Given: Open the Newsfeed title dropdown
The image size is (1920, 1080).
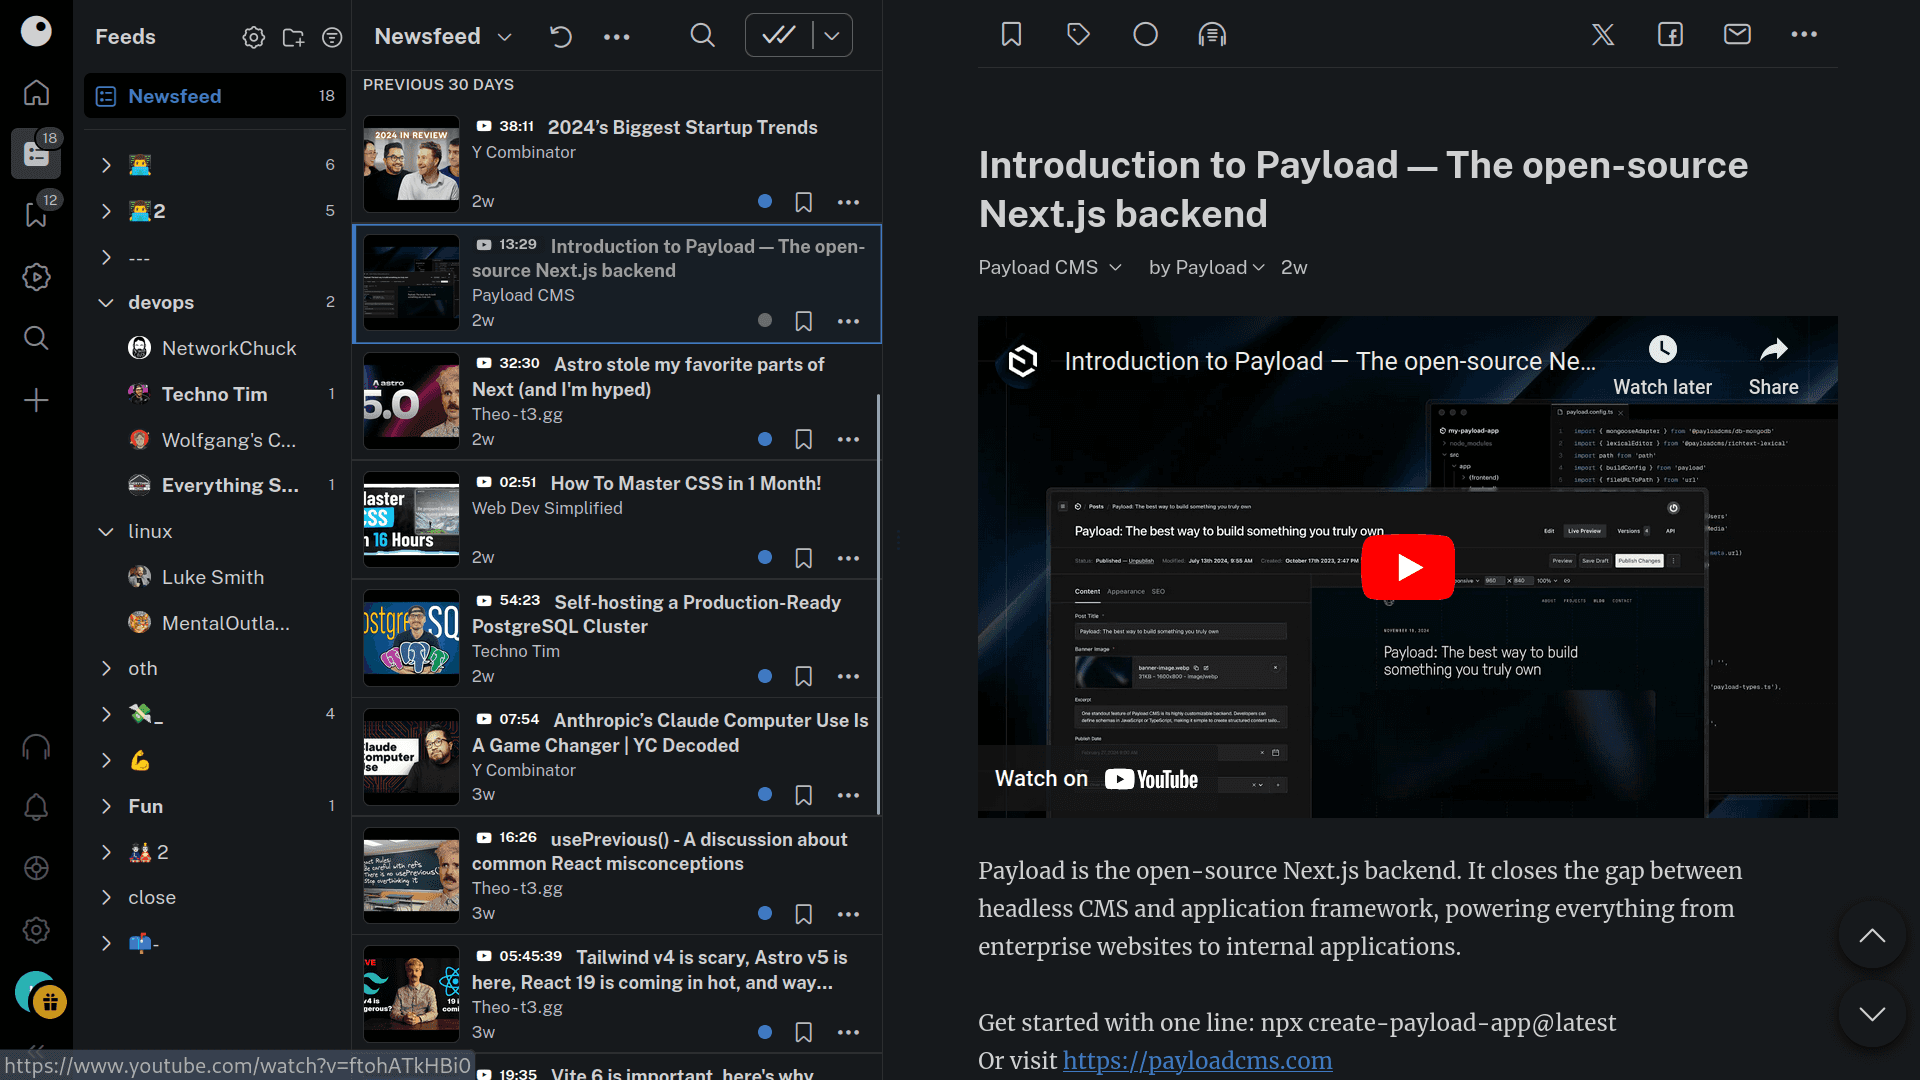Looking at the screenshot, I should pos(443,36).
